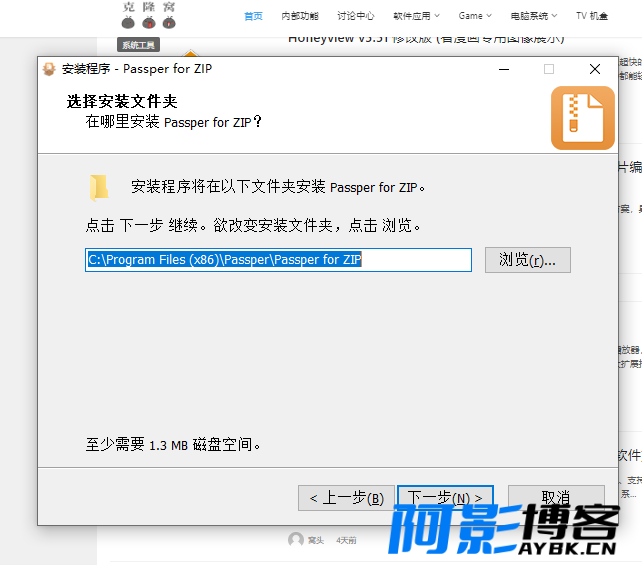Open the 首页 tab on the website
This screenshot has height=565, width=642.
(253, 16)
